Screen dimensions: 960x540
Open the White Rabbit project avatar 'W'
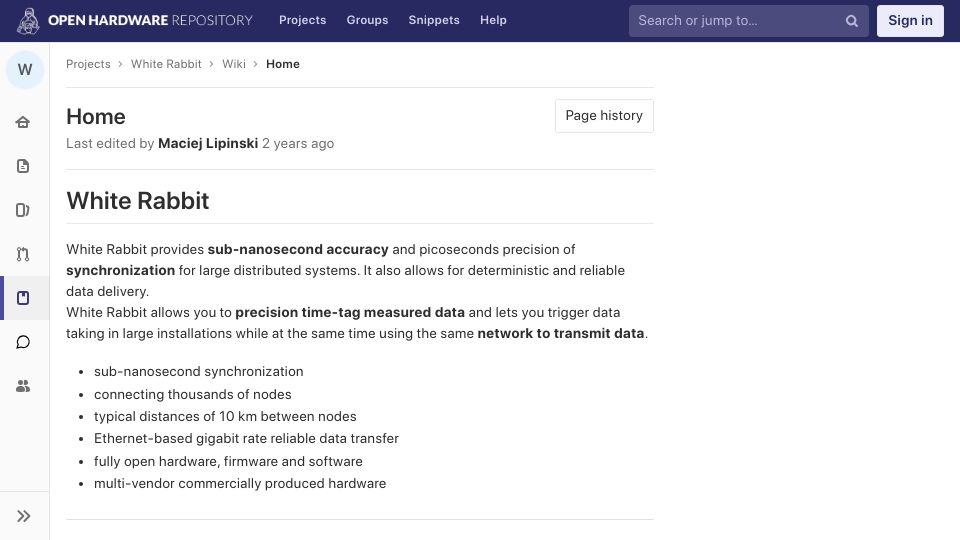coord(25,70)
